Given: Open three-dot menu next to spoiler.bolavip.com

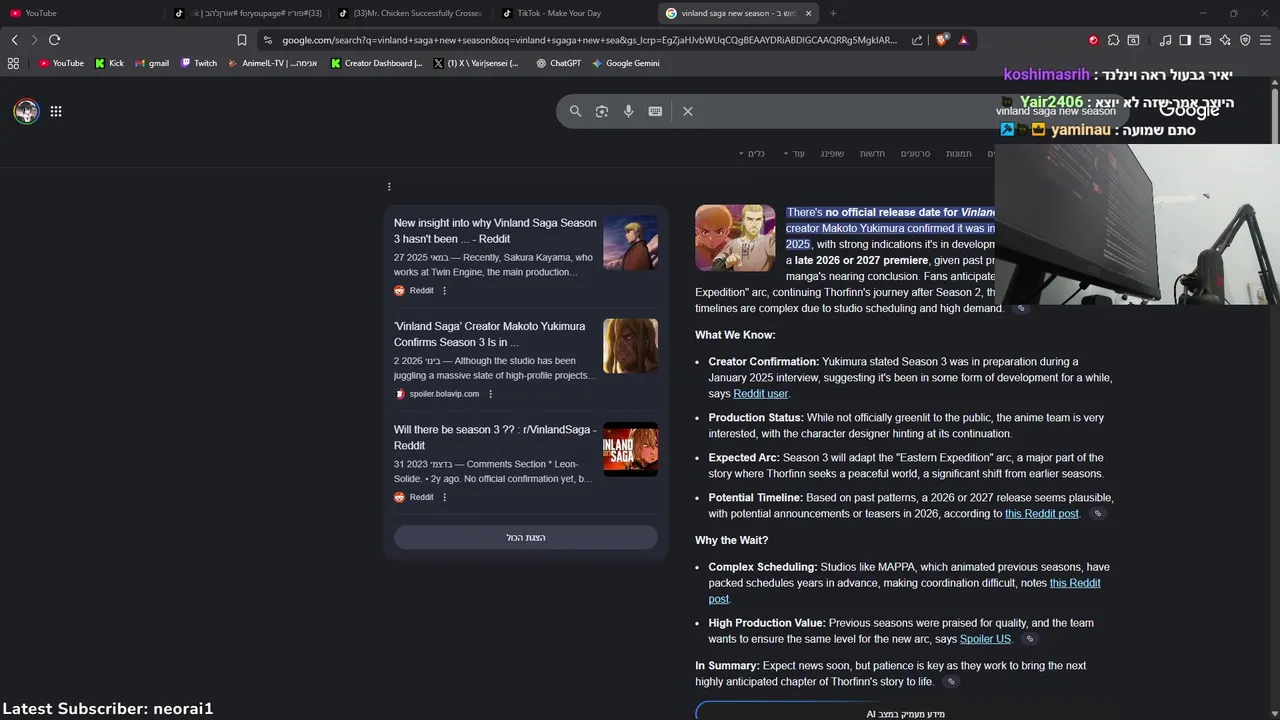Looking at the screenshot, I should (490, 394).
